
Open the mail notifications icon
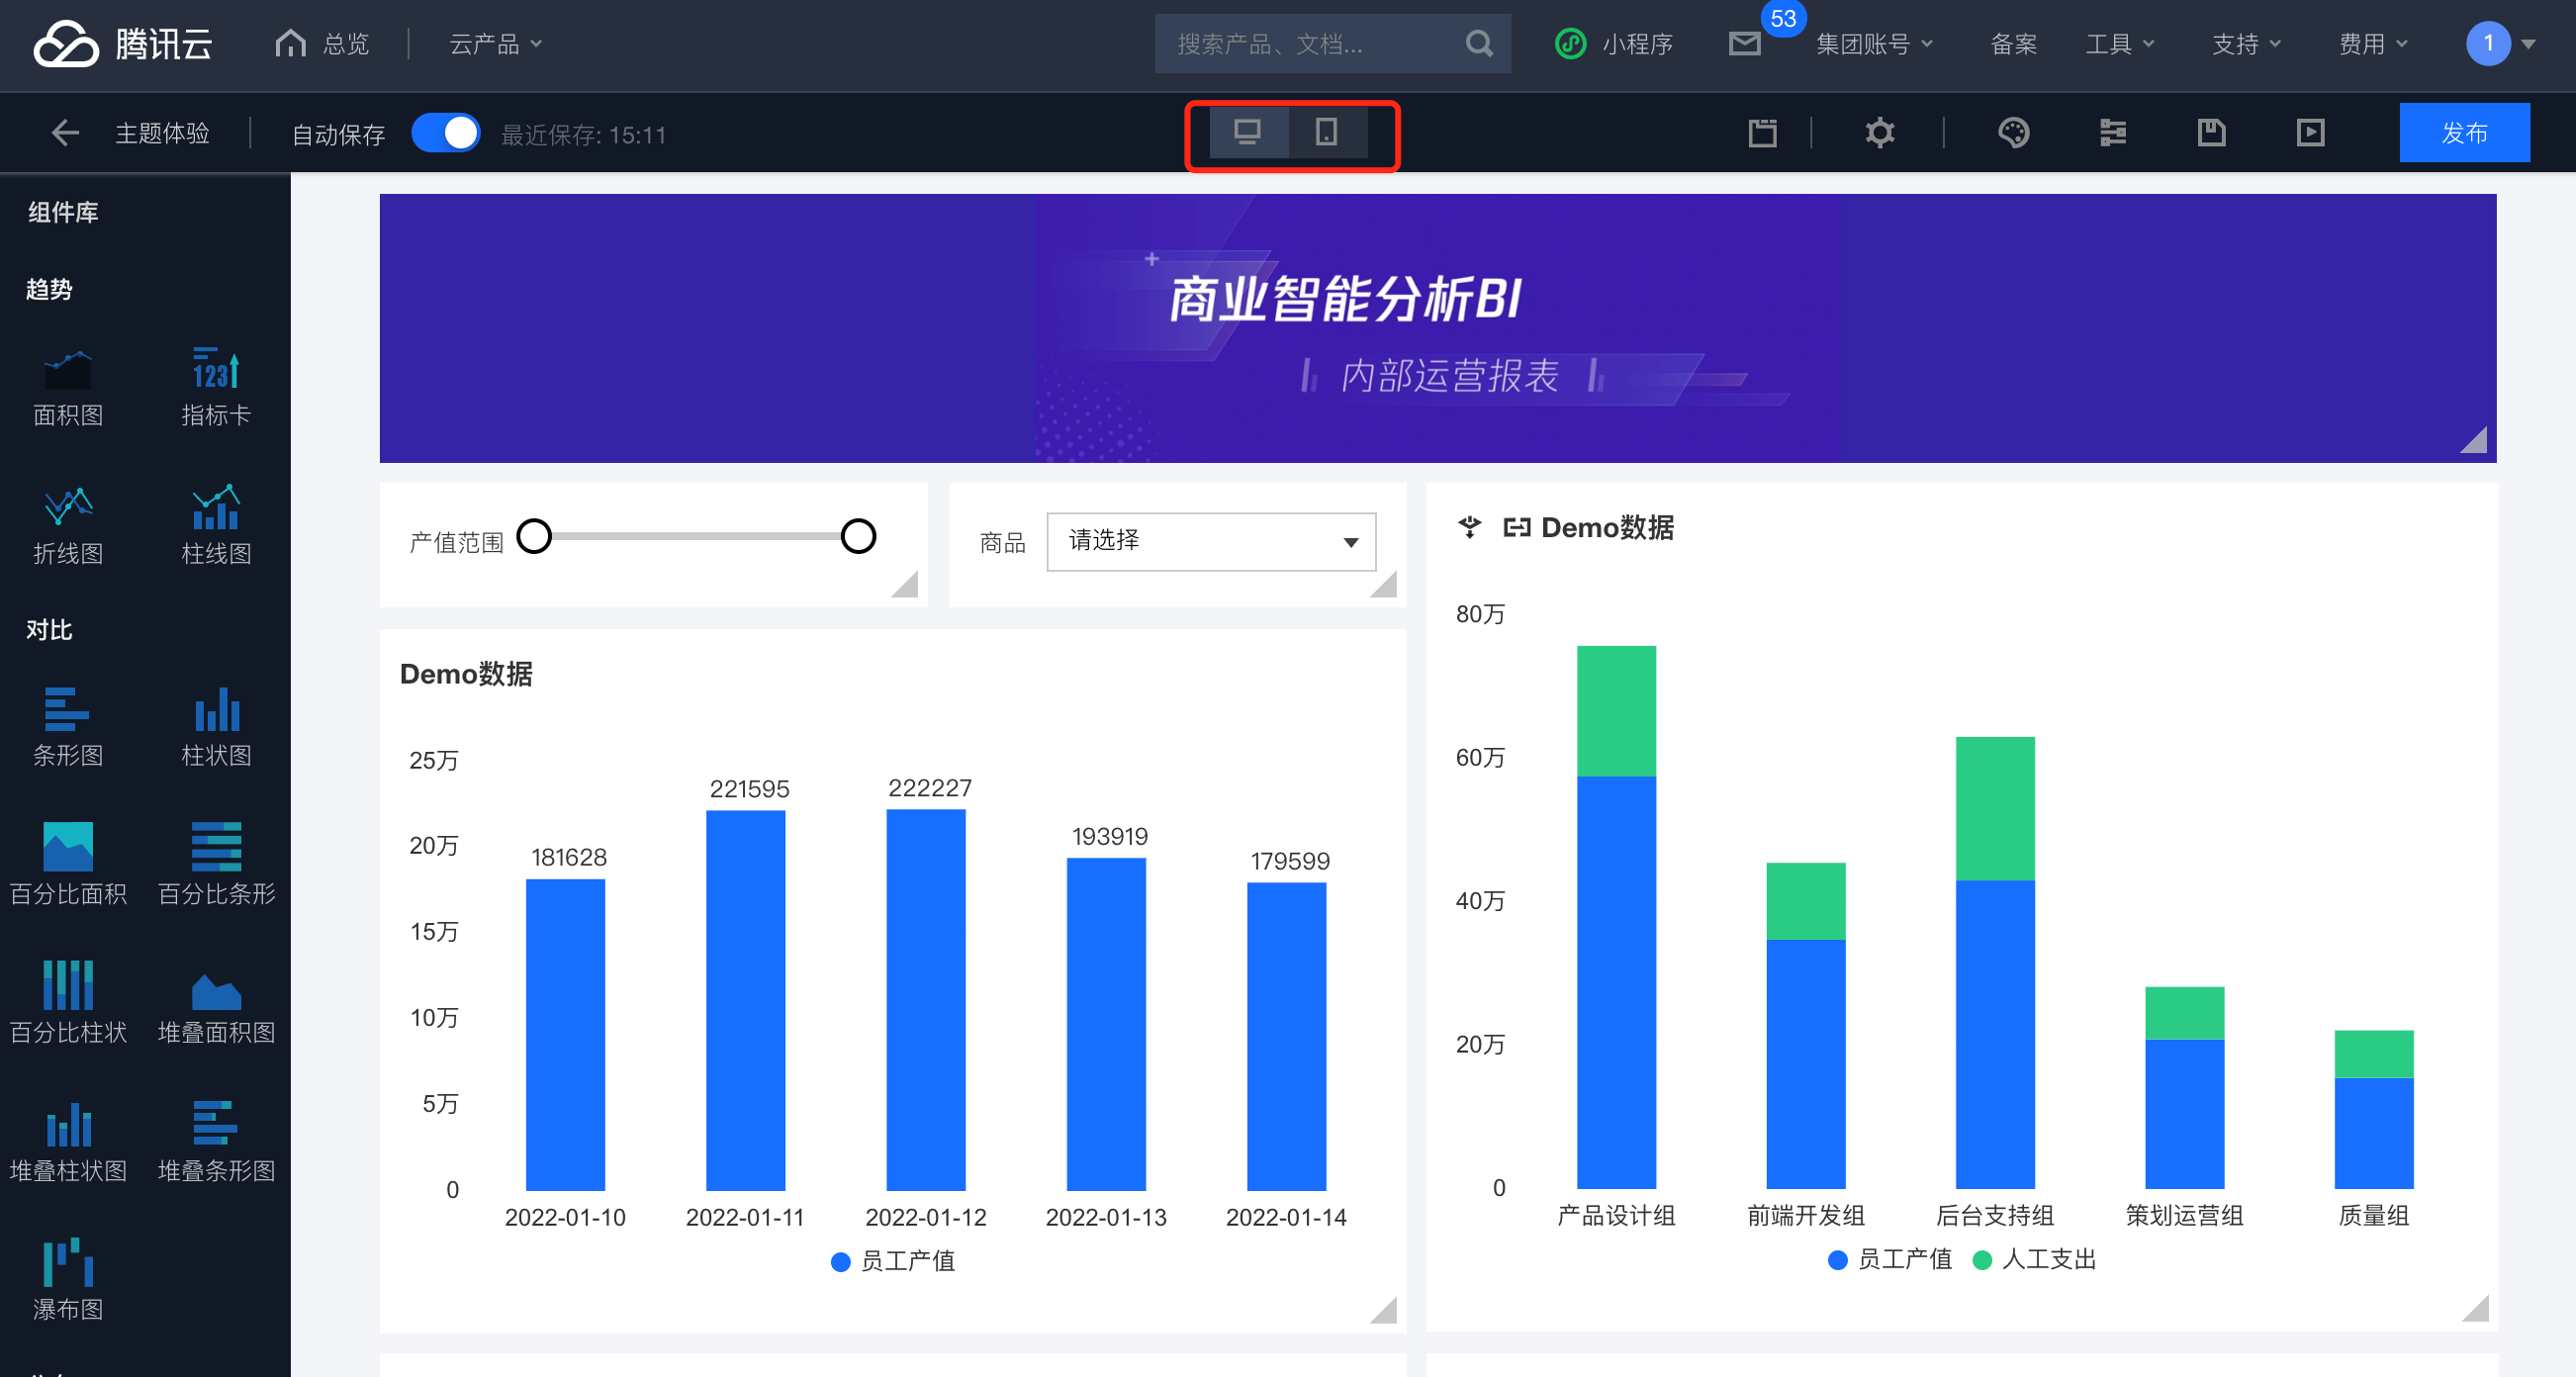[x=1744, y=44]
